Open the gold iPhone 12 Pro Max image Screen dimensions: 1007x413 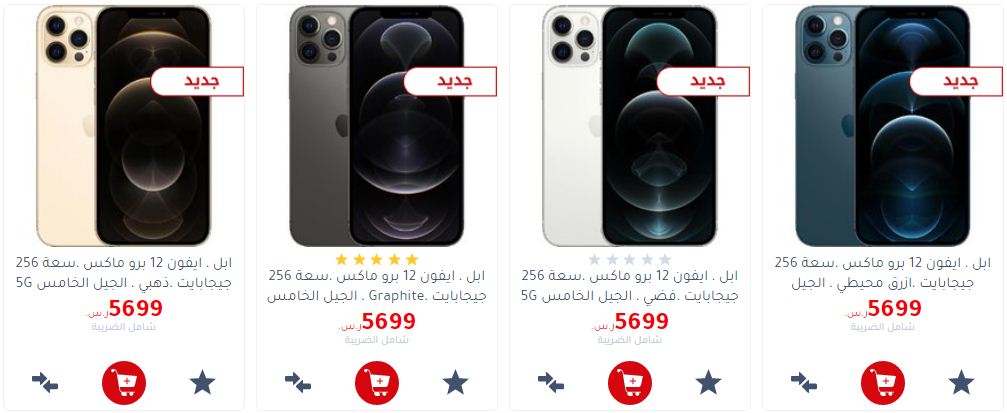[x=123, y=126]
